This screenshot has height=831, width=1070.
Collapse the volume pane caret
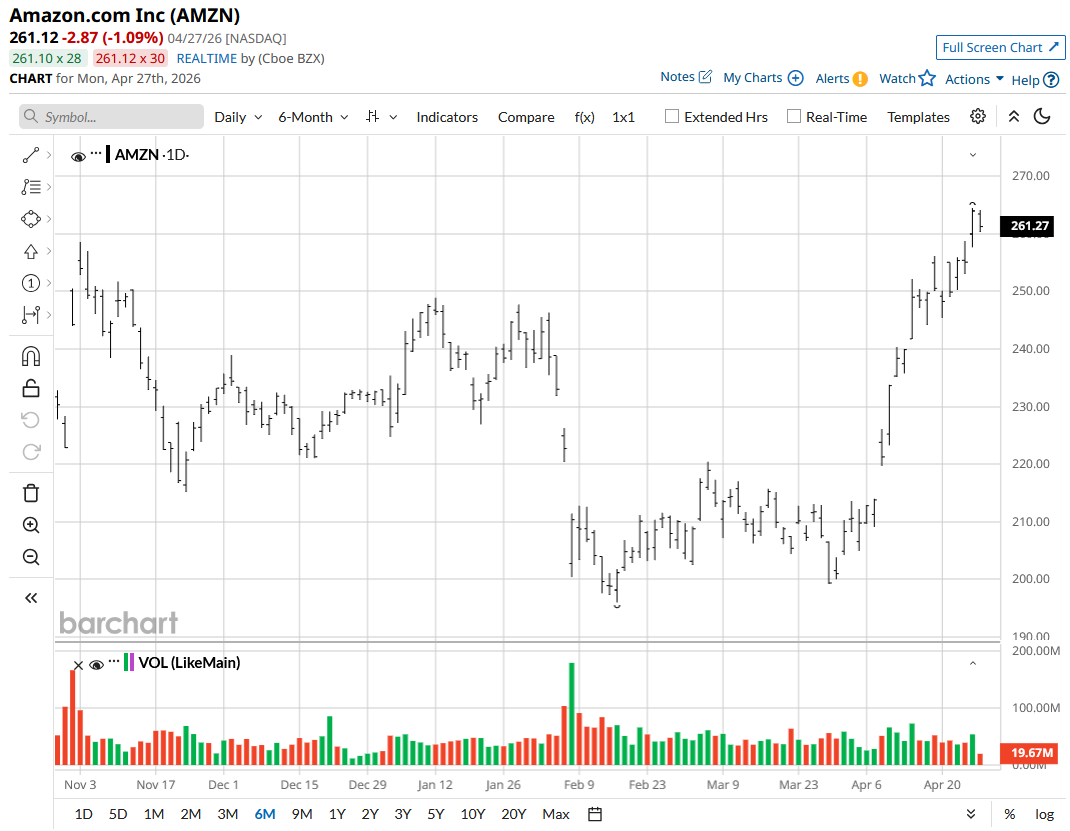point(973,663)
